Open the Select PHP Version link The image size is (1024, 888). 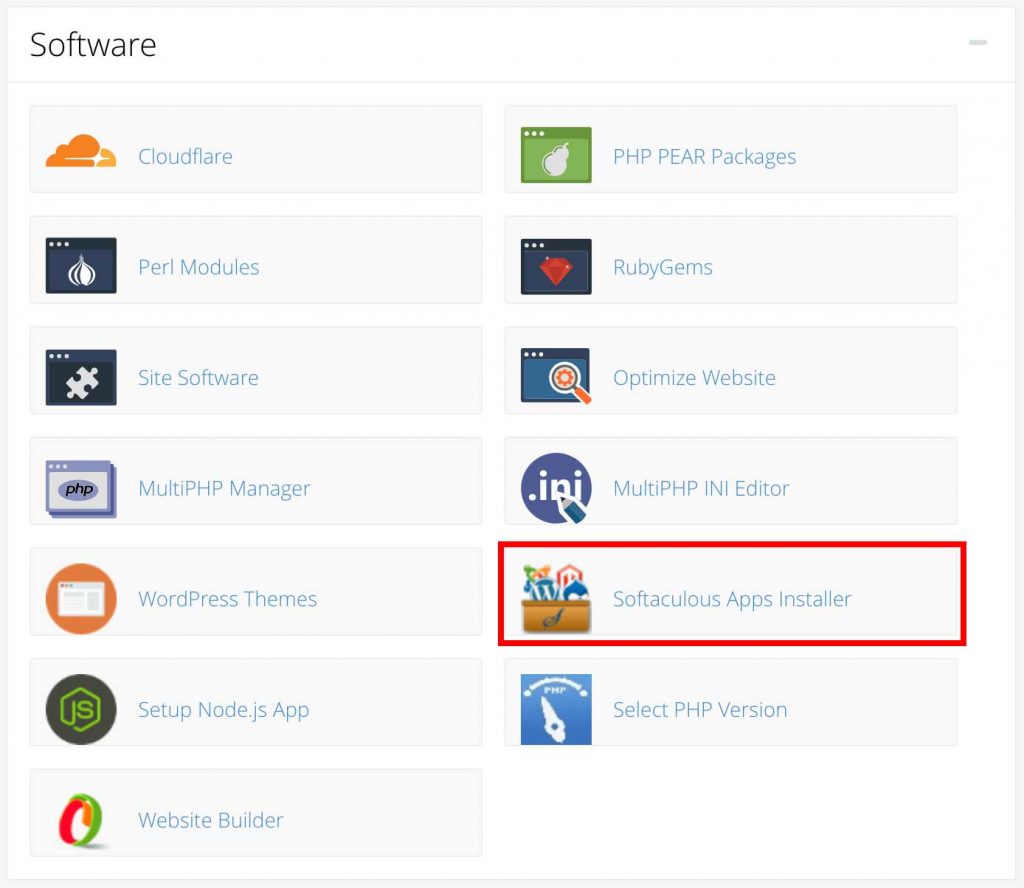click(699, 710)
